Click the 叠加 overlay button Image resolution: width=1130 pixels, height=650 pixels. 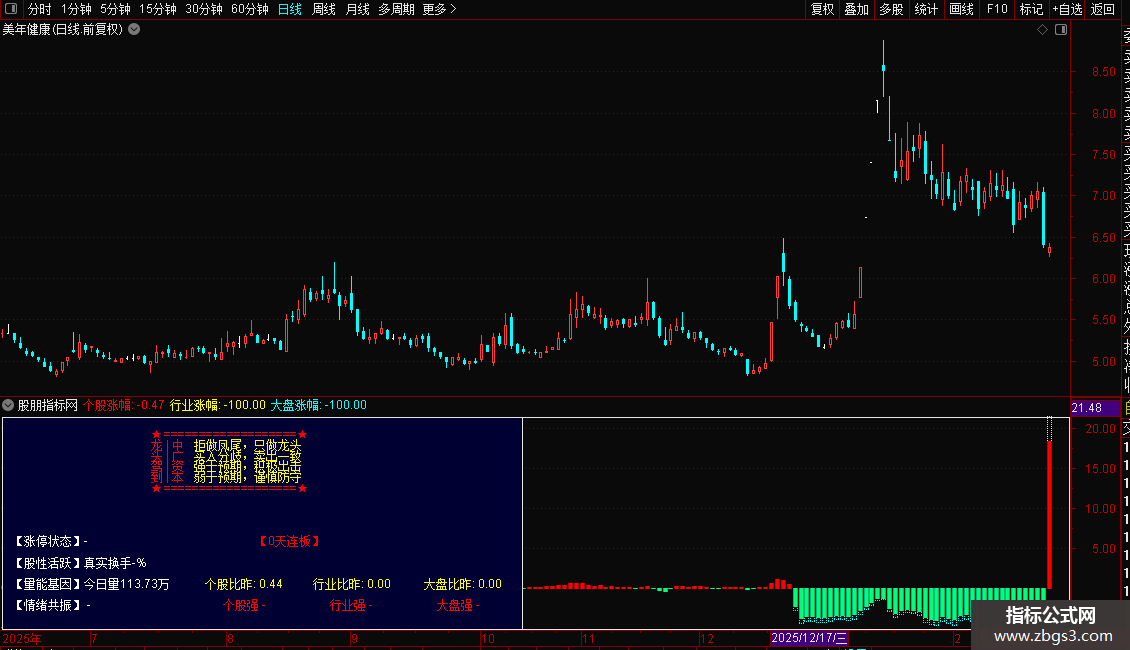[857, 9]
